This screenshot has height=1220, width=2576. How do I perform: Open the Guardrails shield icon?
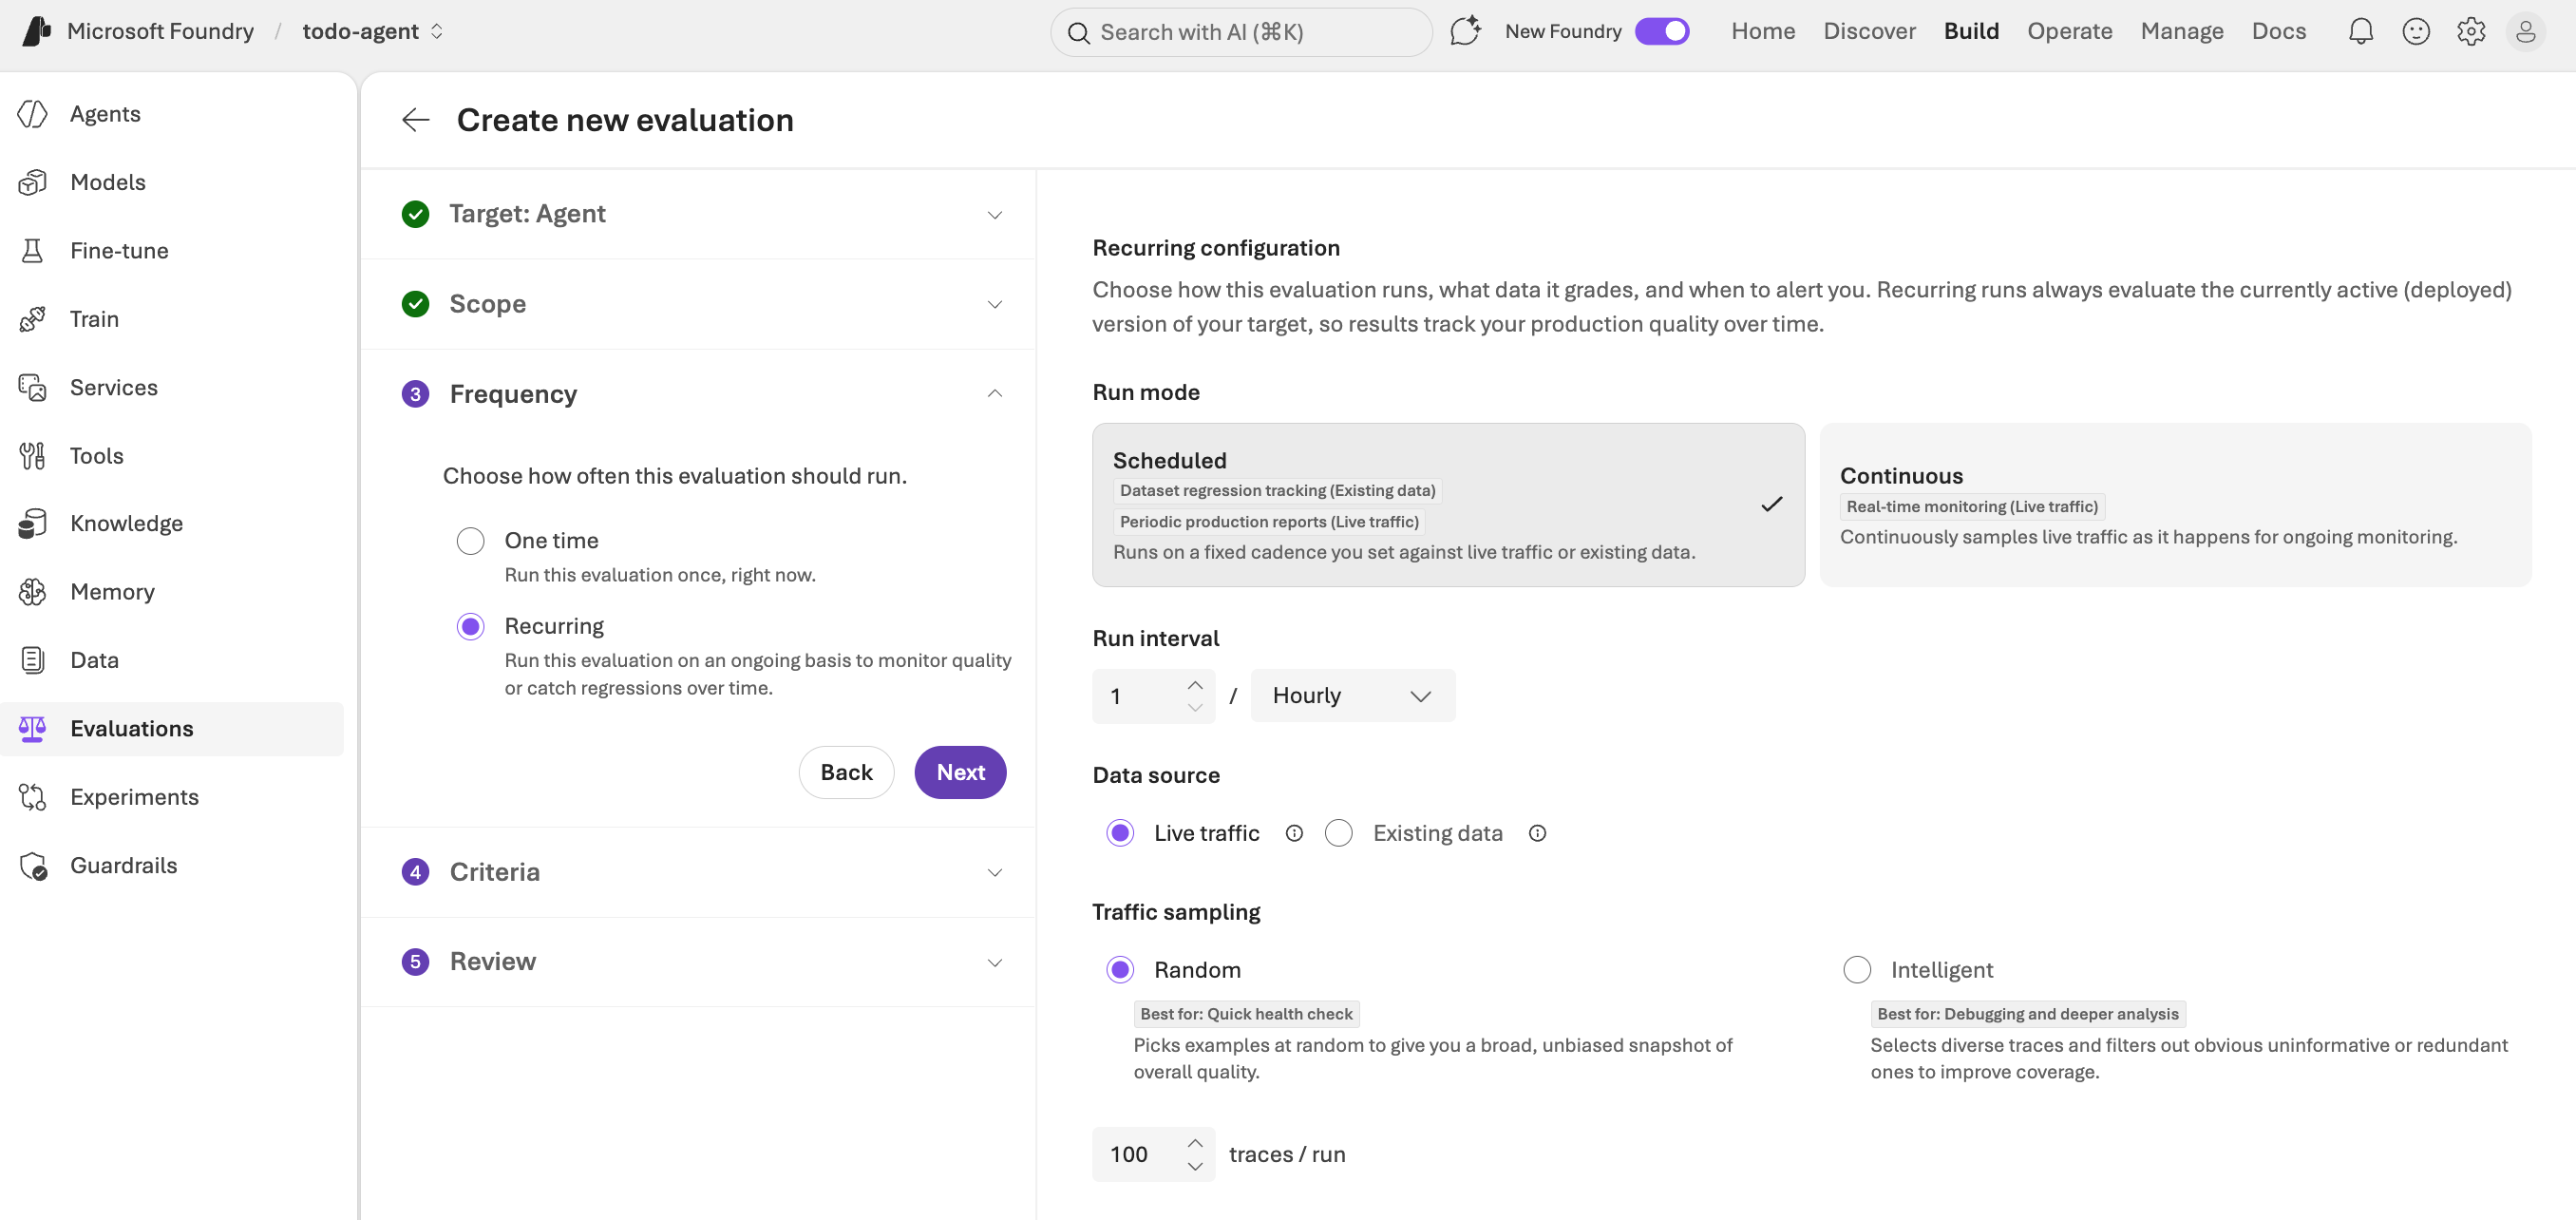[32, 866]
